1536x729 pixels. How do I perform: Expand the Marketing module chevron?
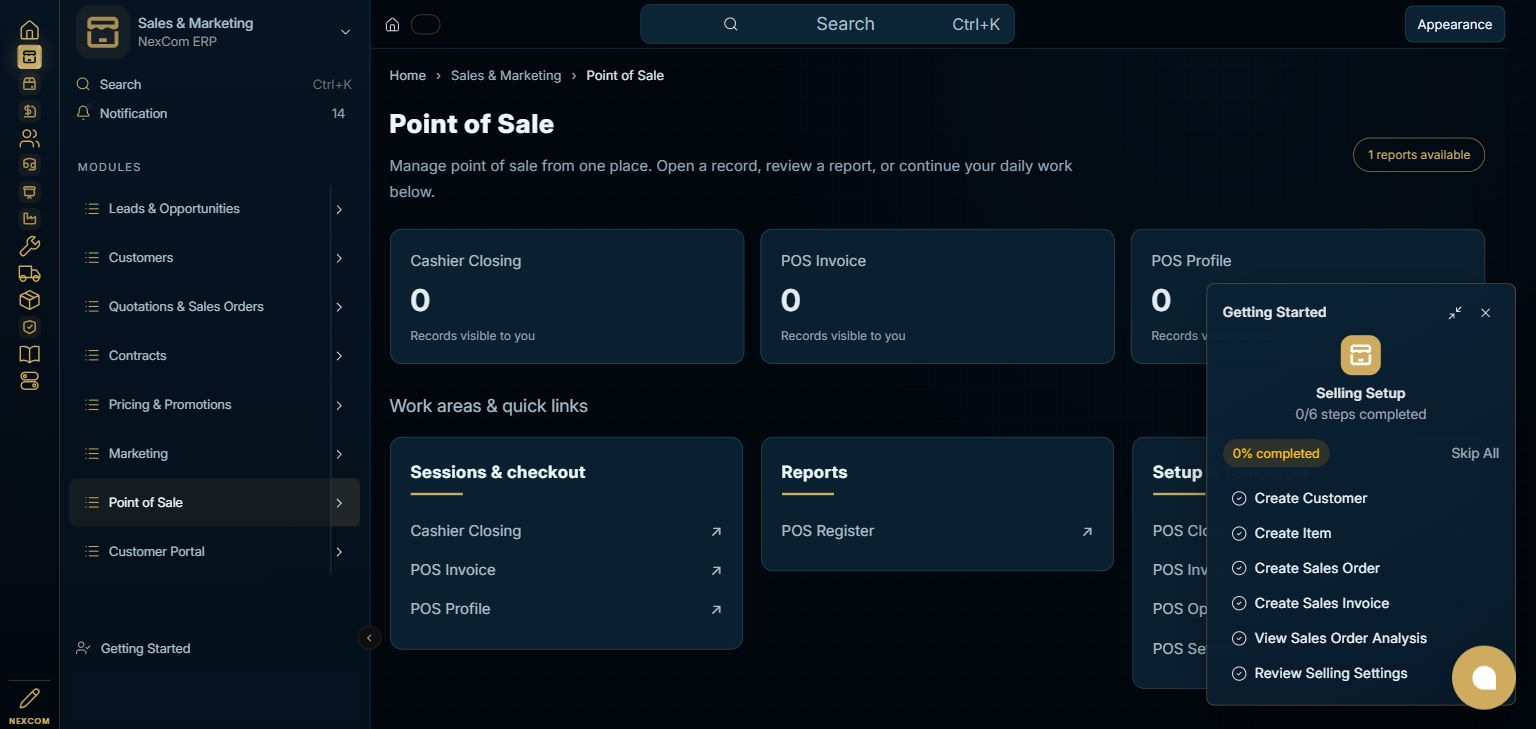point(339,455)
